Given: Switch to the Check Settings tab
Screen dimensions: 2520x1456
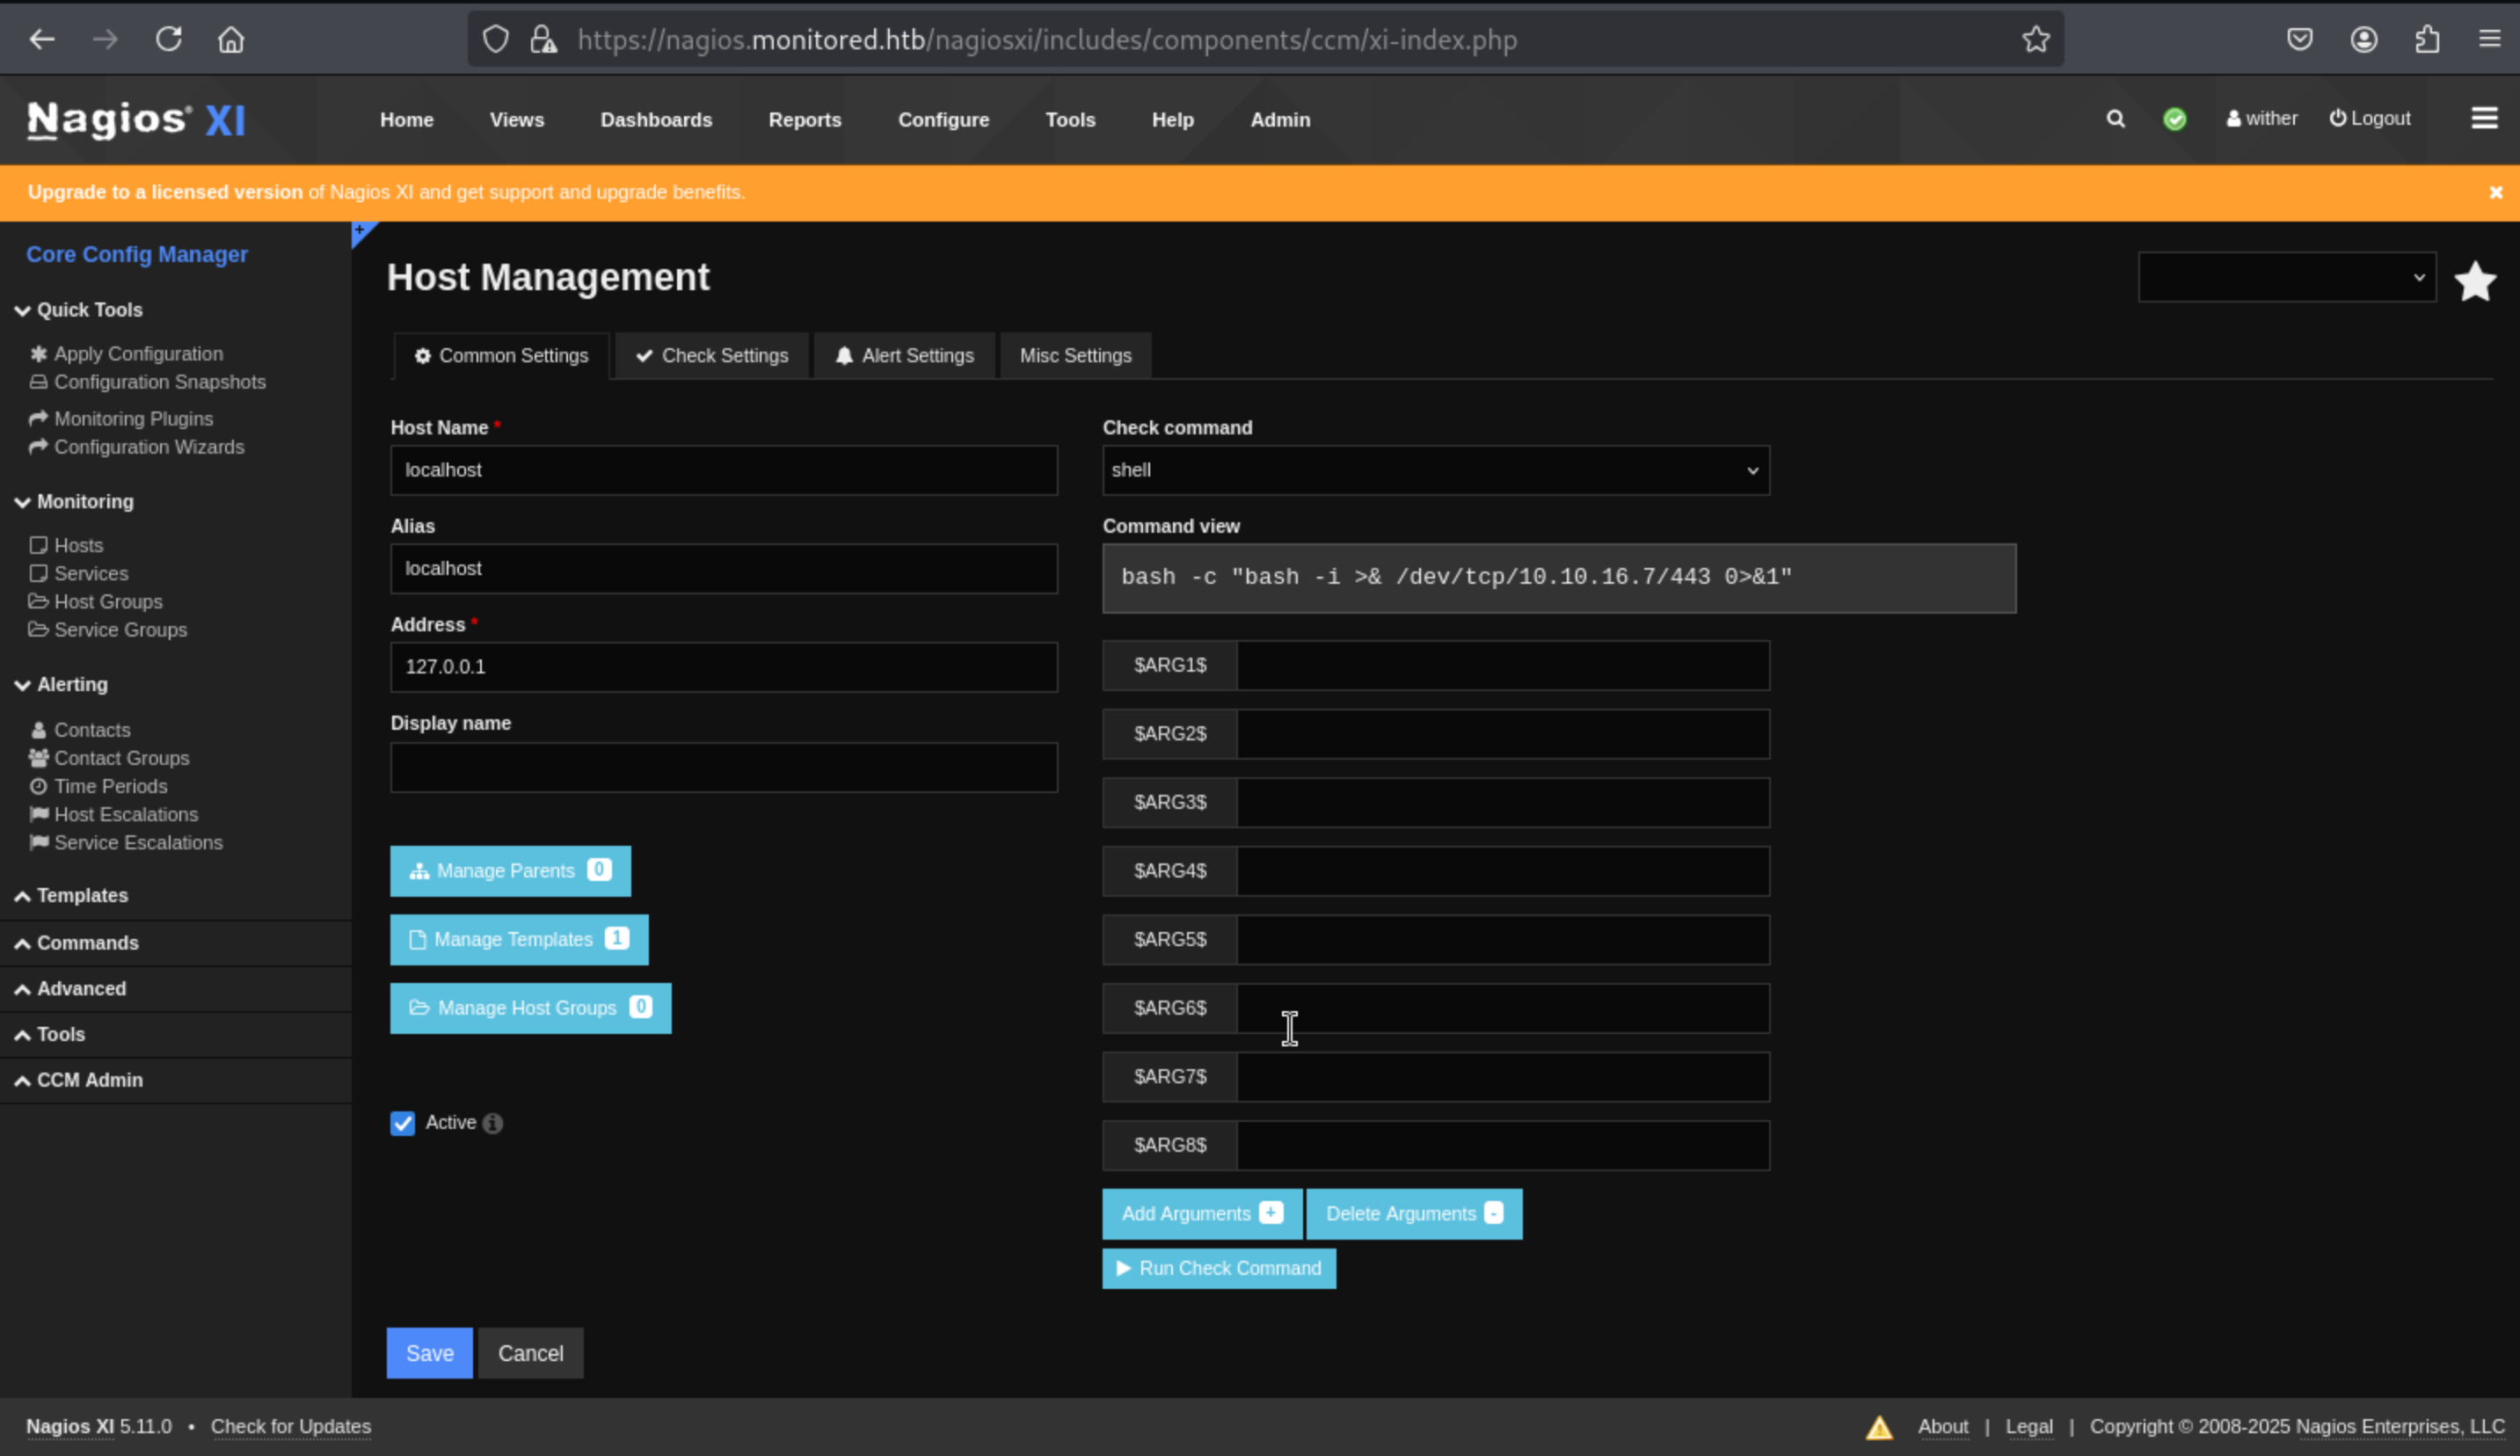Looking at the screenshot, I should [712, 356].
